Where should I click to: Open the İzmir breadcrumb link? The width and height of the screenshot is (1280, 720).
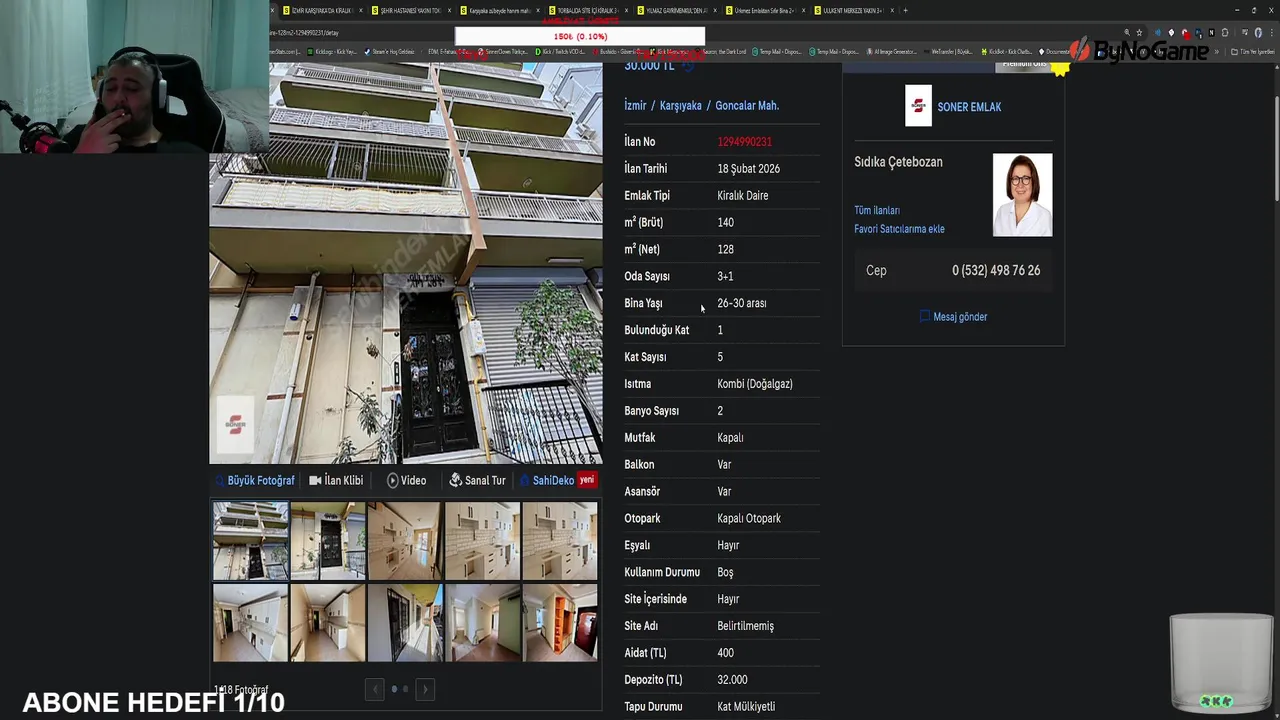point(635,106)
